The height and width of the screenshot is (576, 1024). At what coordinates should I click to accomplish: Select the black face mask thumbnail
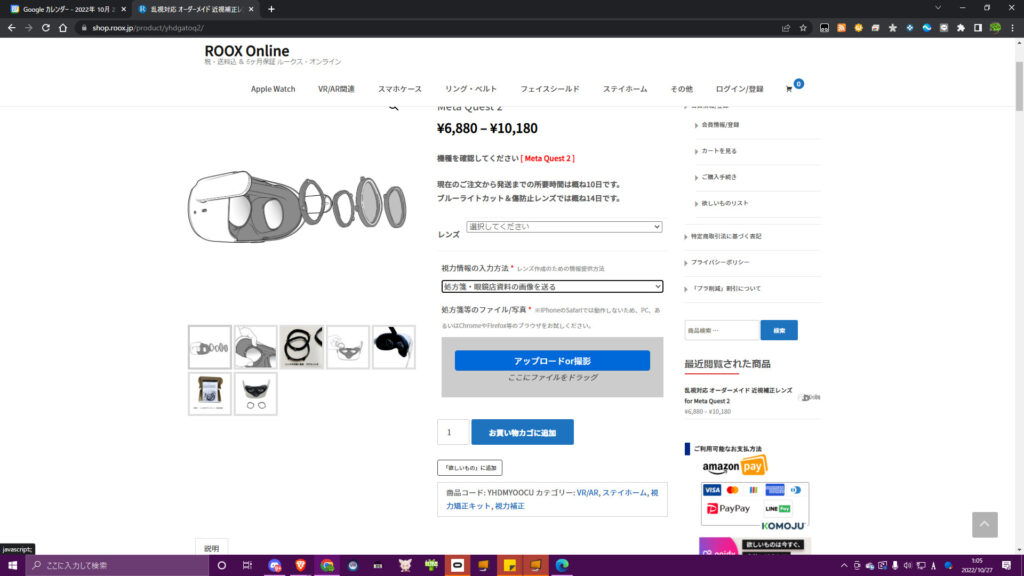pos(256,394)
